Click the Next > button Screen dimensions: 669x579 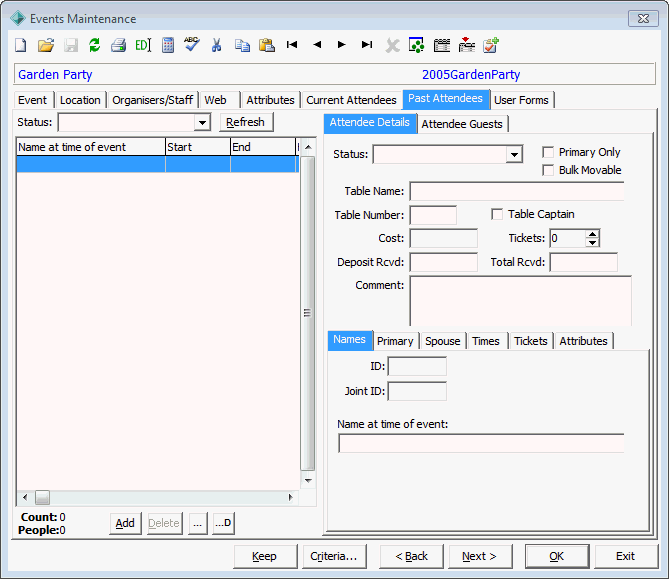(x=479, y=556)
